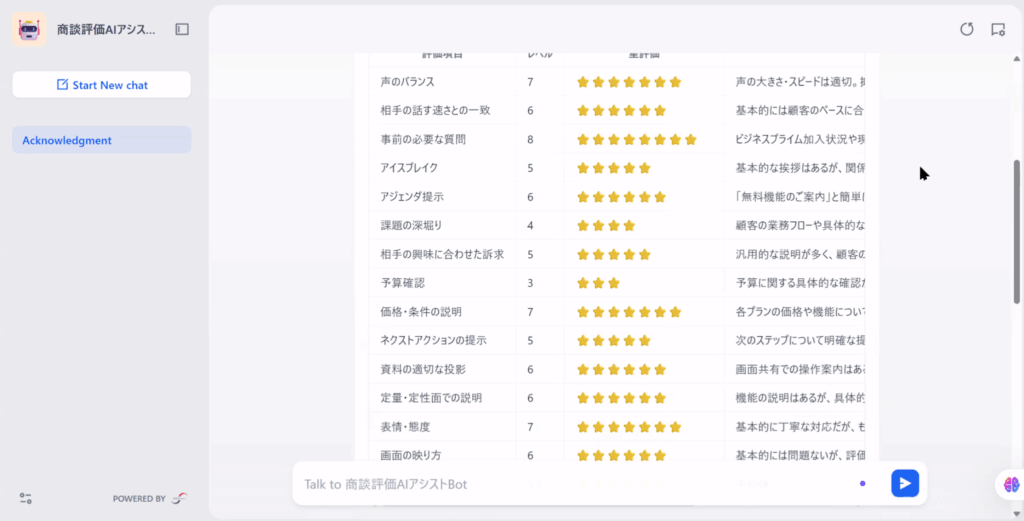Select the 声のバランス row label
The image size is (1024, 521).
pyautogui.click(x=407, y=82)
